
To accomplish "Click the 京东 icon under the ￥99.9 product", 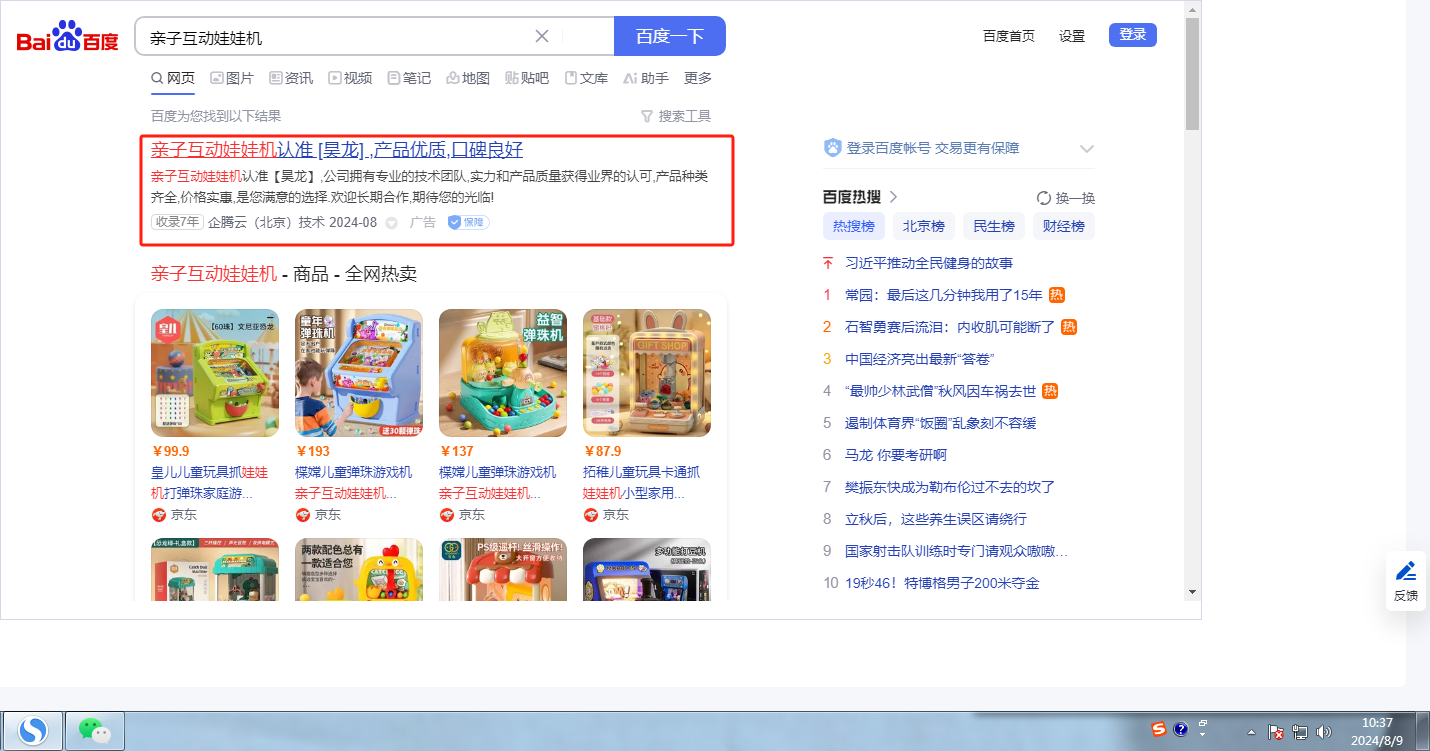I will pyautogui.click(x=159, y=515).
